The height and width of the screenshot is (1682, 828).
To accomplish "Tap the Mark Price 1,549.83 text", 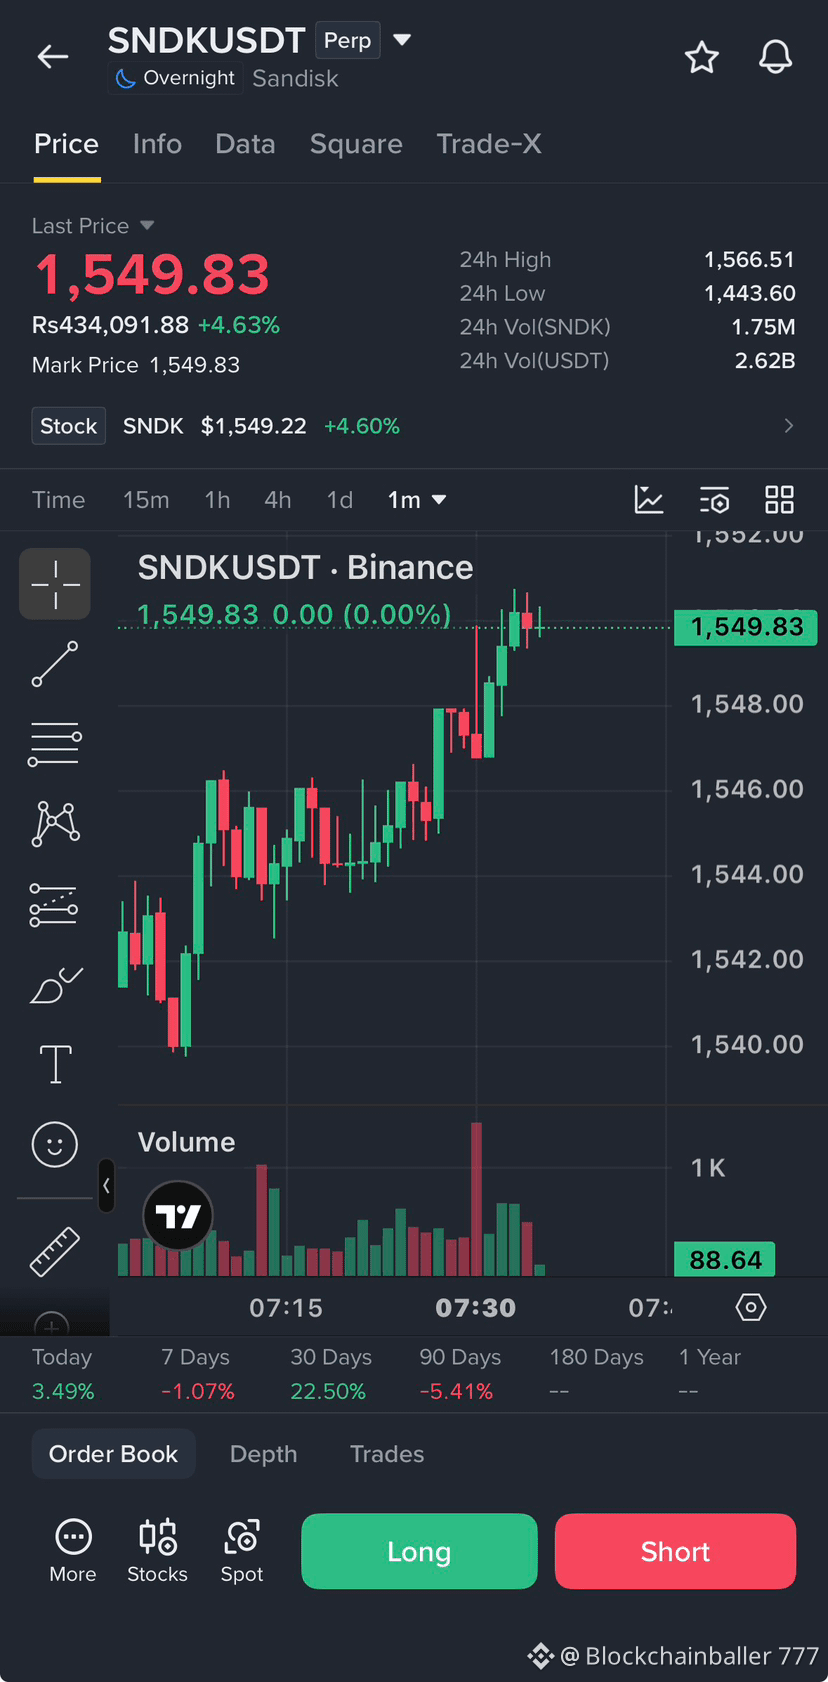I will [x=136, y=365].
